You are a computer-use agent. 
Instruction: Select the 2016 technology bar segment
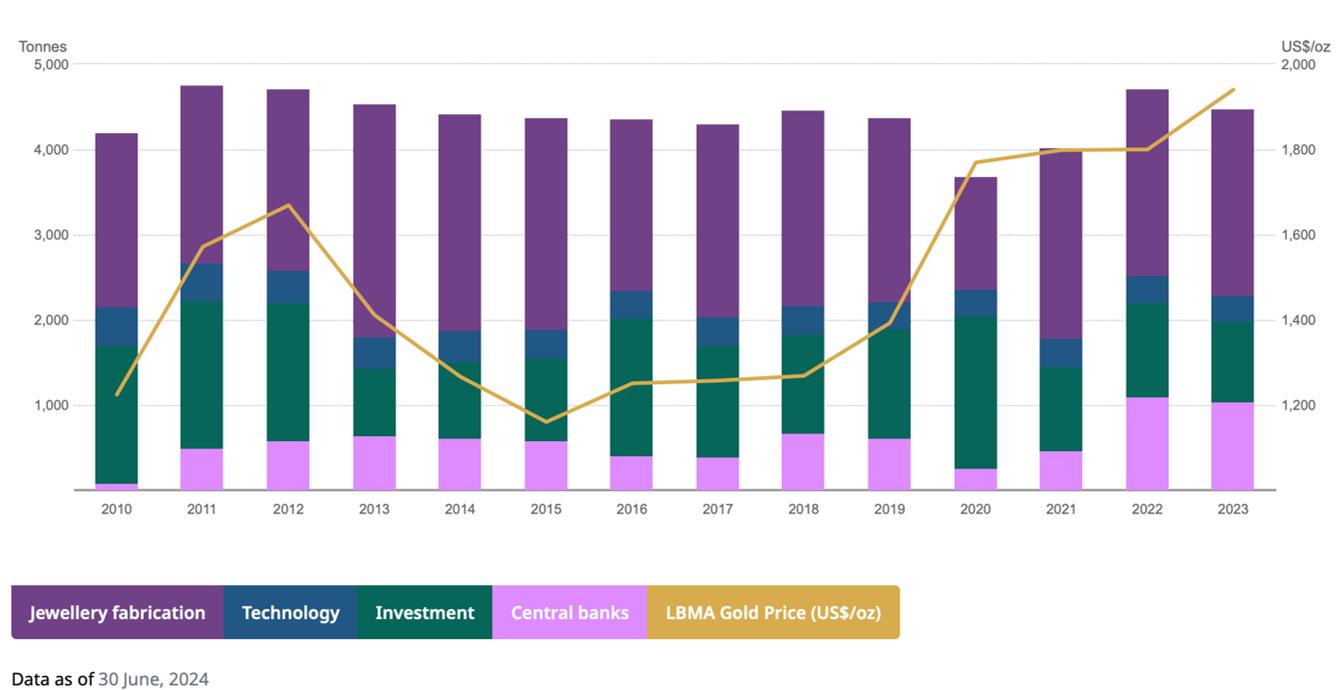(x=632, y=305)
